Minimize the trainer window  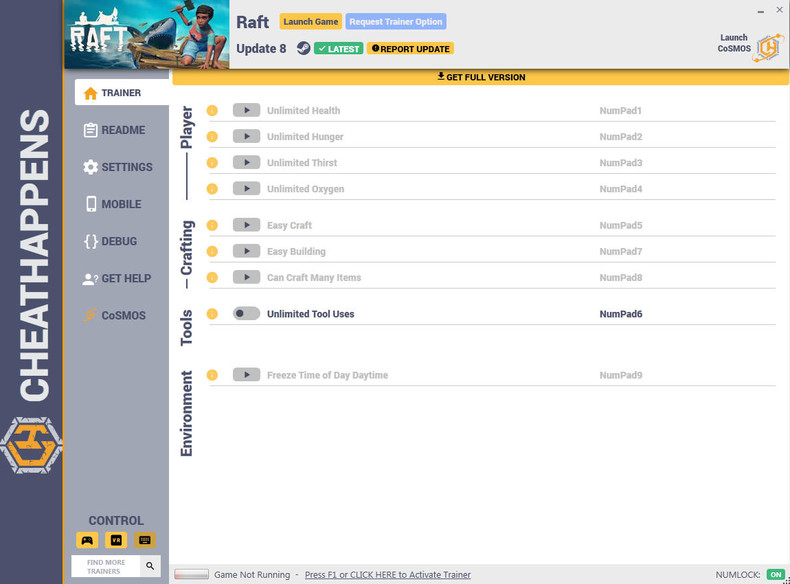(760, 11)
